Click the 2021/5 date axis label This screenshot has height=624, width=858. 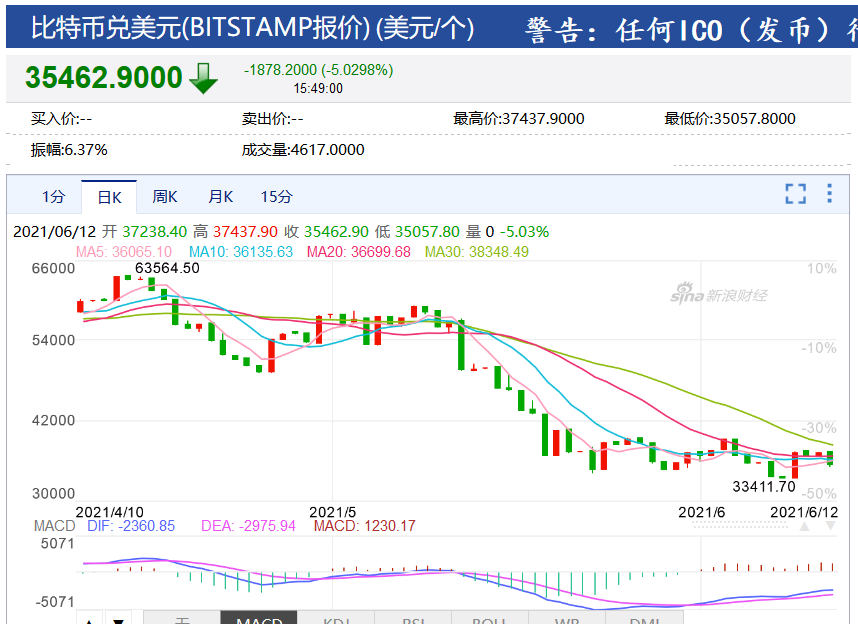click(333, 512)
